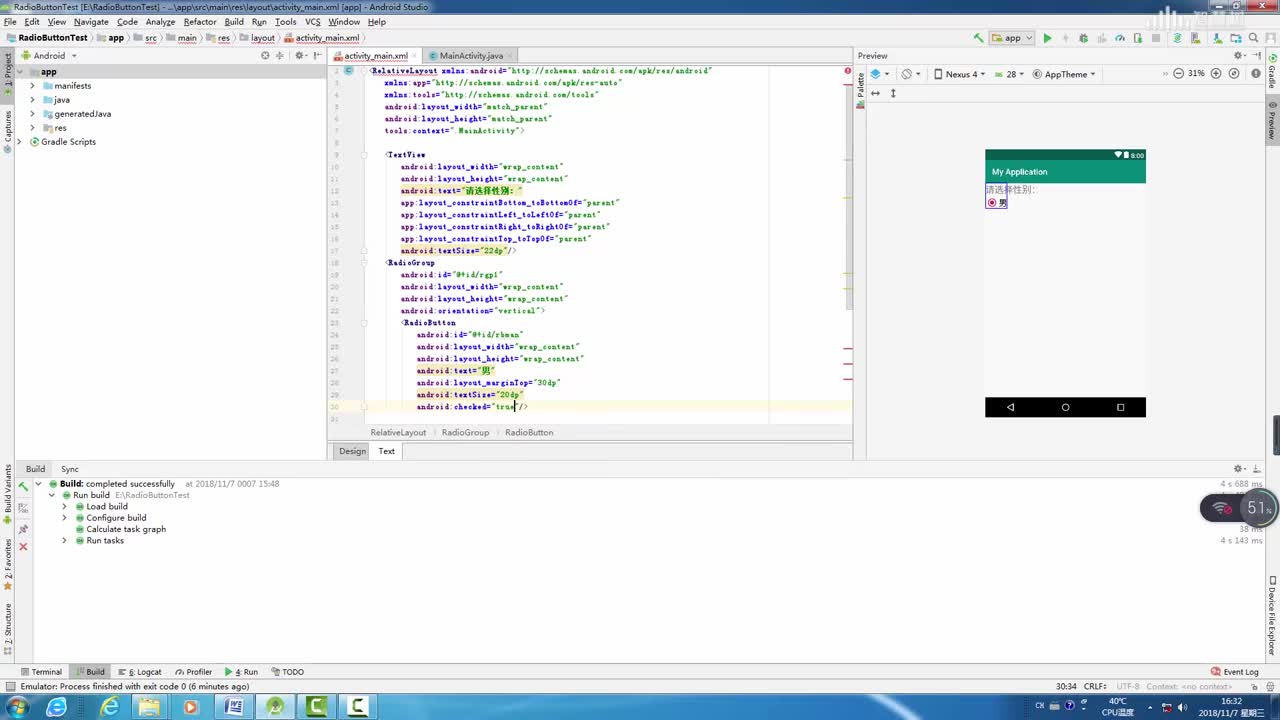Click the red X close icon in Build panel
The height and width of the screenshot is (720, 1280).
coord(23,546)
